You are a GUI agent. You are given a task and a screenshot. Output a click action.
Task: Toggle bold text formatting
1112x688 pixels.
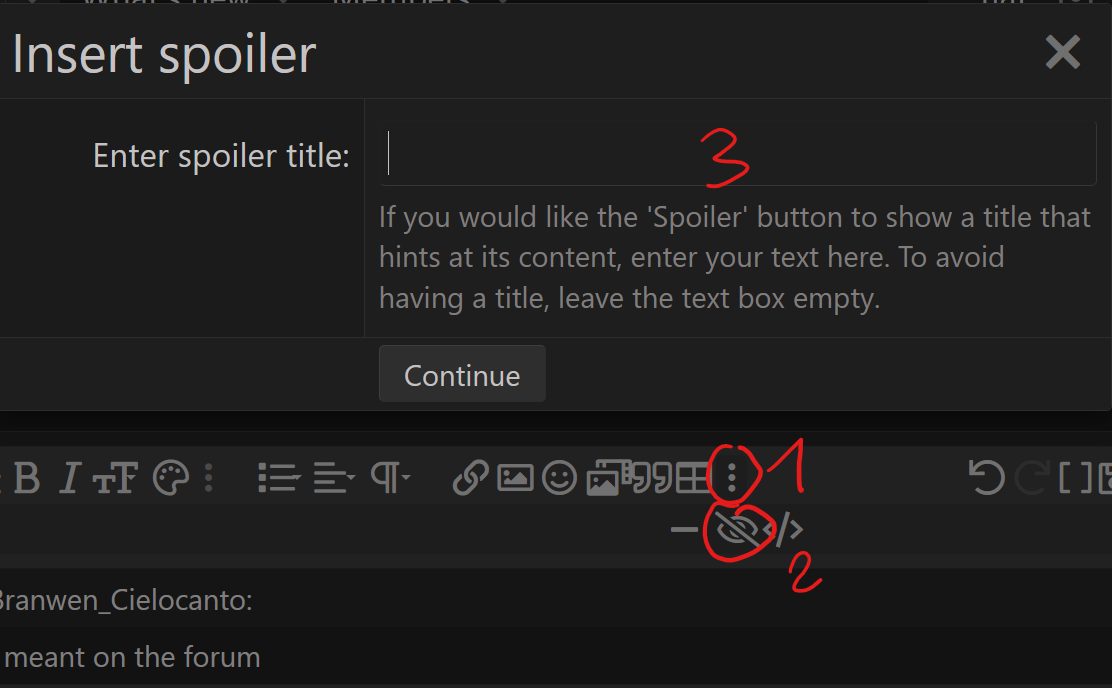(27, 477)
